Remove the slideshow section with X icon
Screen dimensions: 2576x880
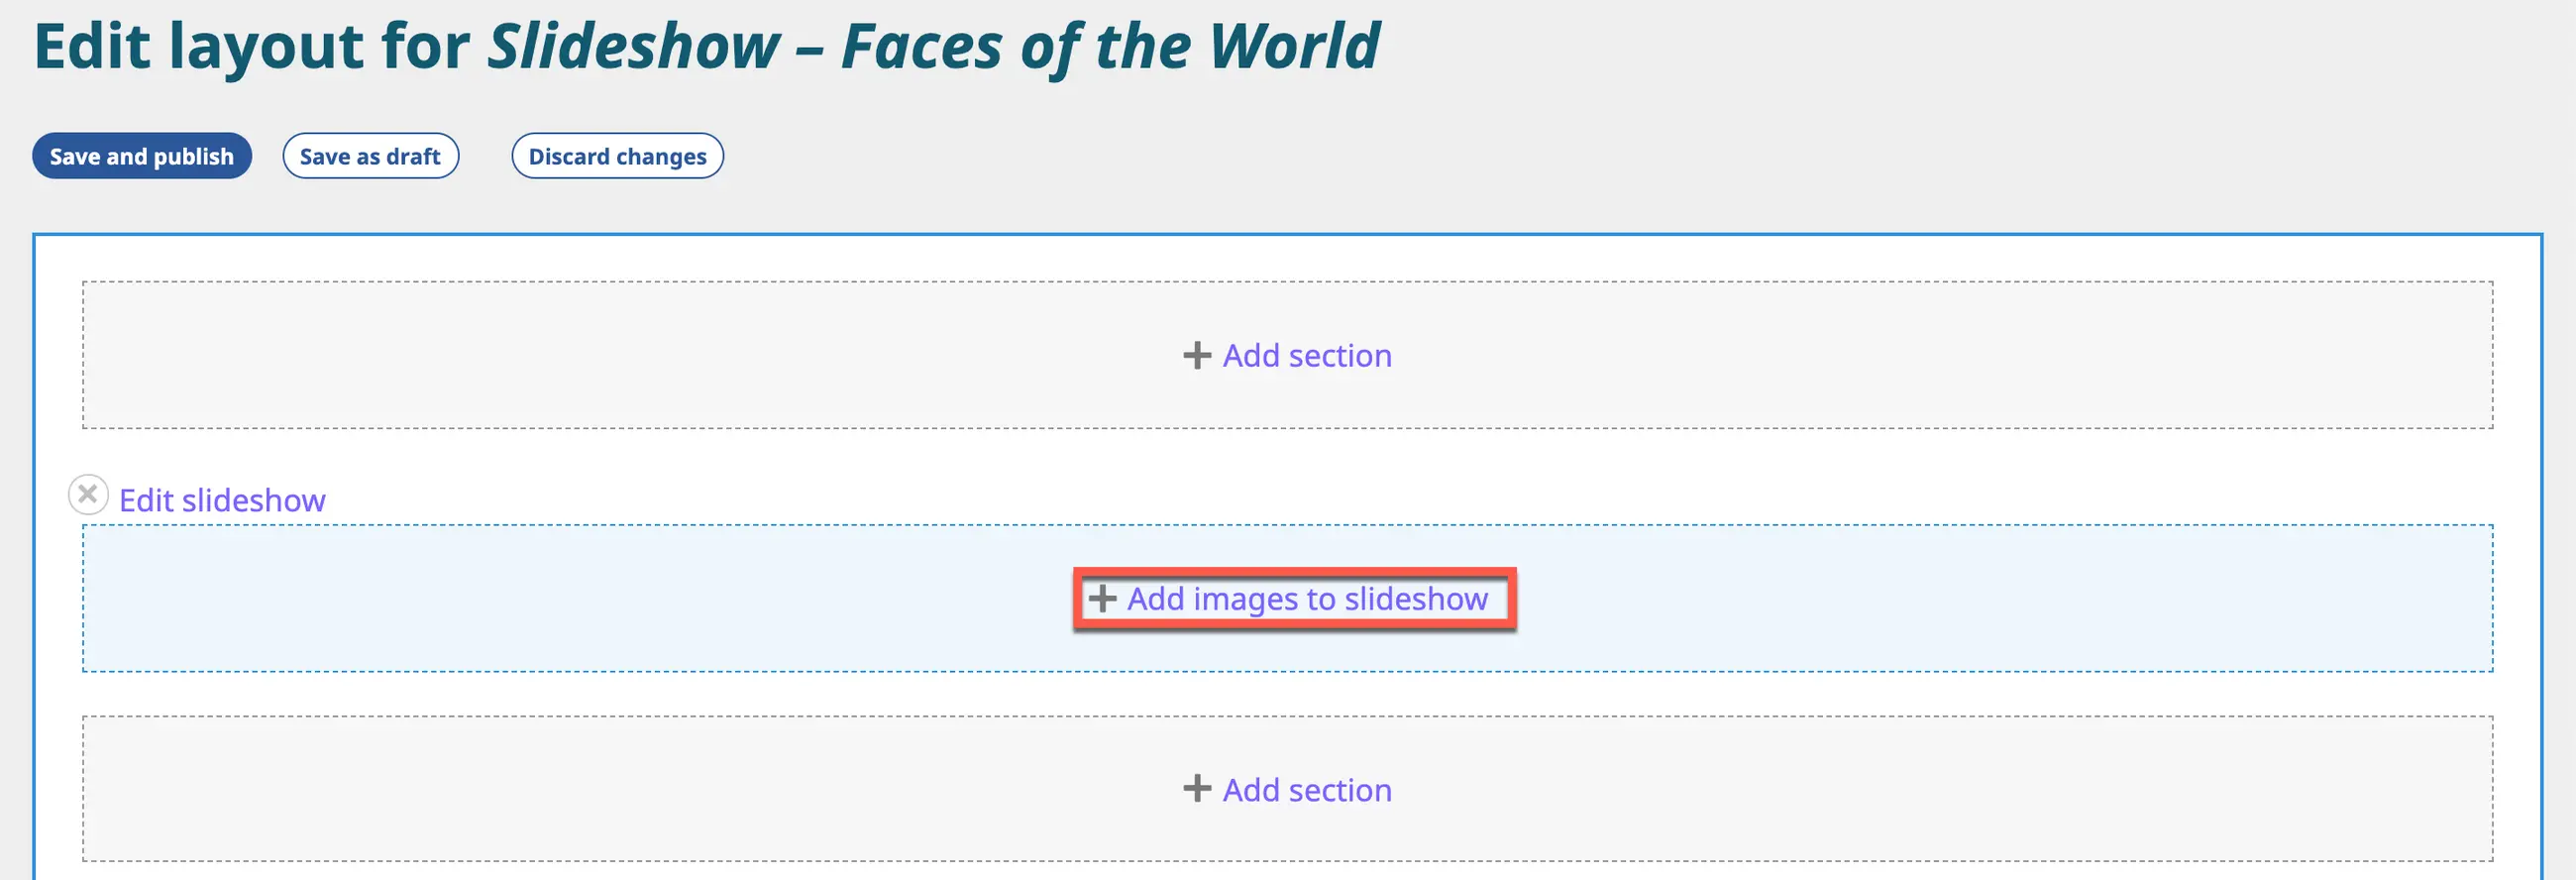point(88,494)
